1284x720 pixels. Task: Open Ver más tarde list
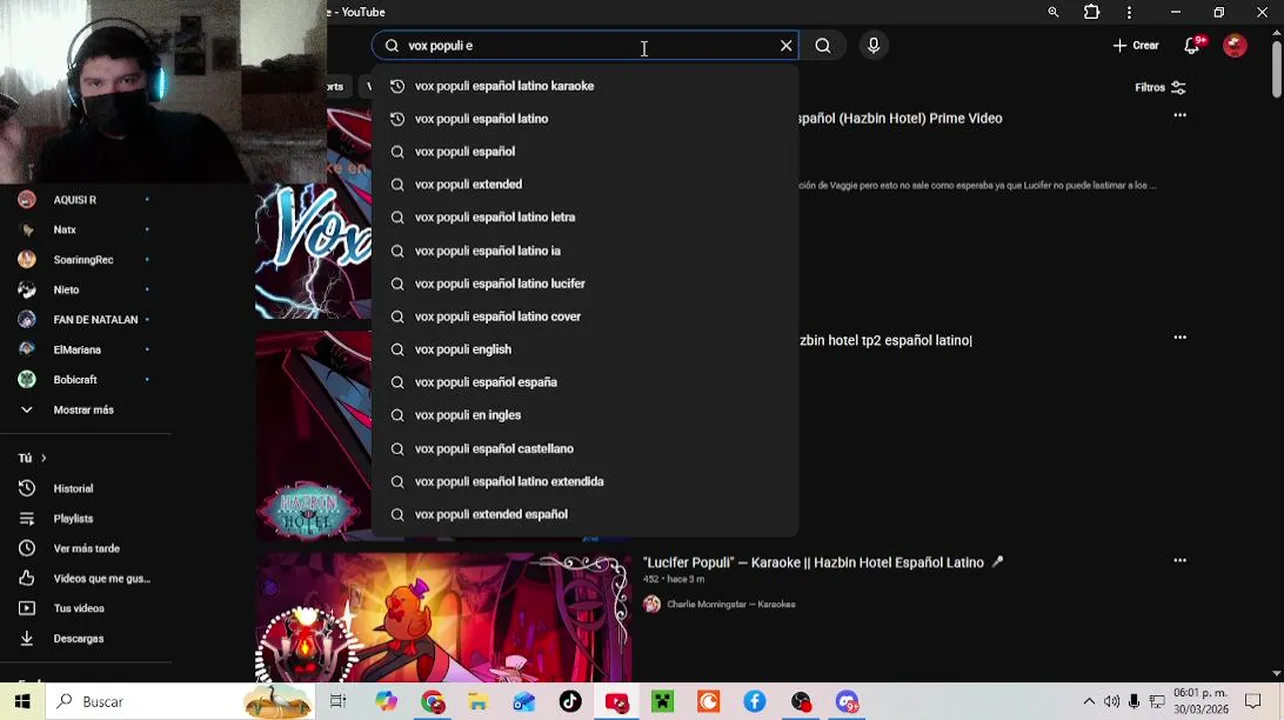[85, 549]
